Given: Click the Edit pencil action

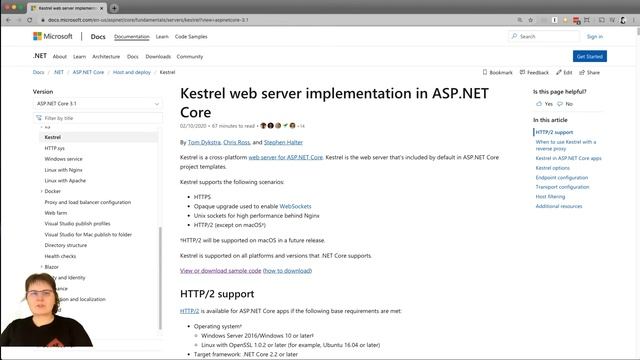Looking at the screenshot, I should (564, 72).
